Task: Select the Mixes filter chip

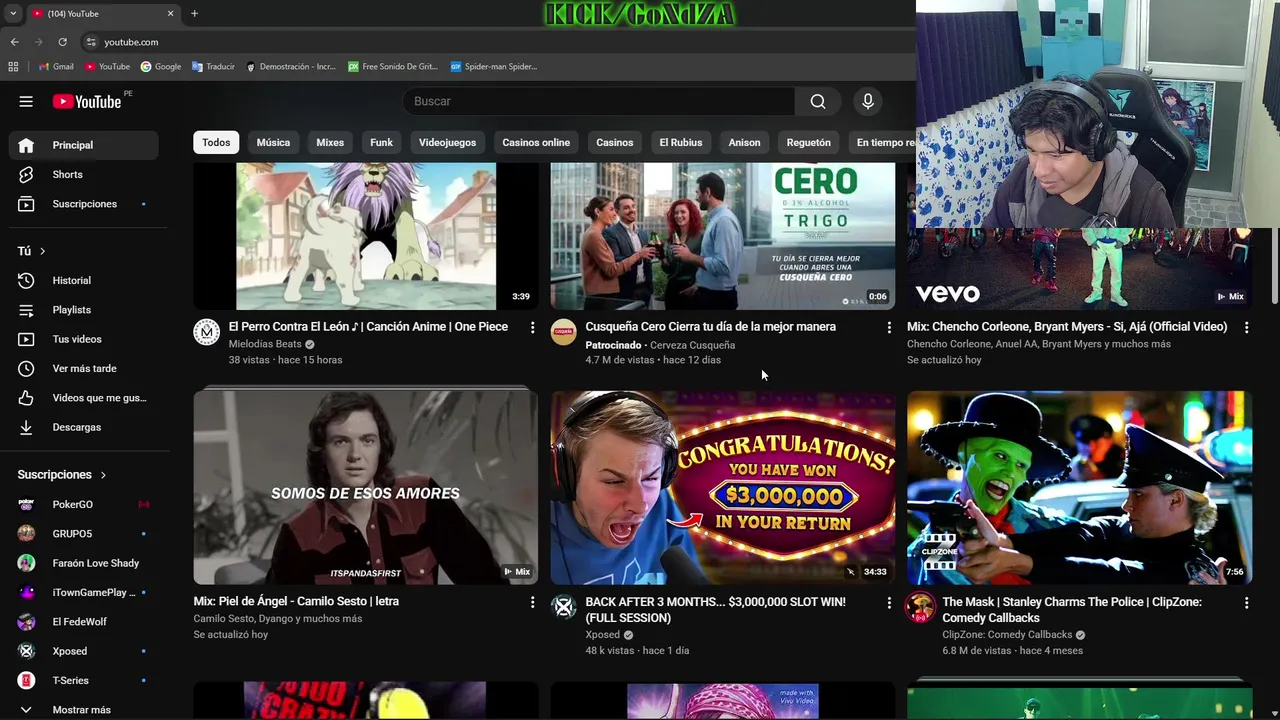Action: [x=330, y=143]
